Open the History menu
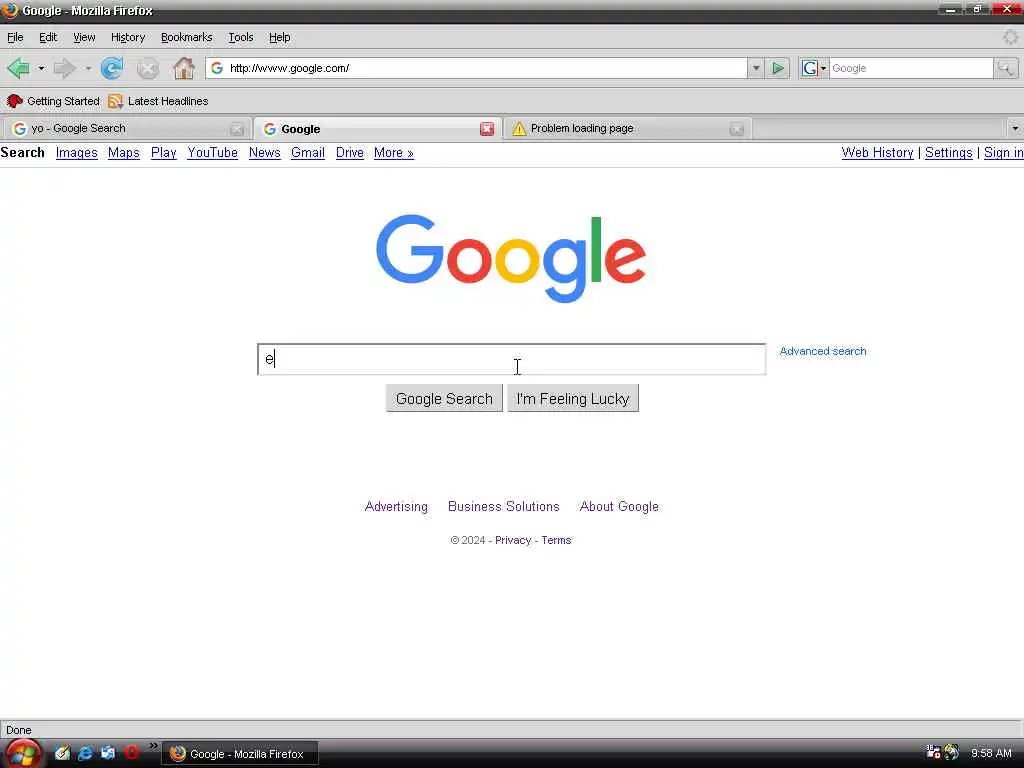The width and height of the screenshot is (1024, 768). click(x=127, y=37)
